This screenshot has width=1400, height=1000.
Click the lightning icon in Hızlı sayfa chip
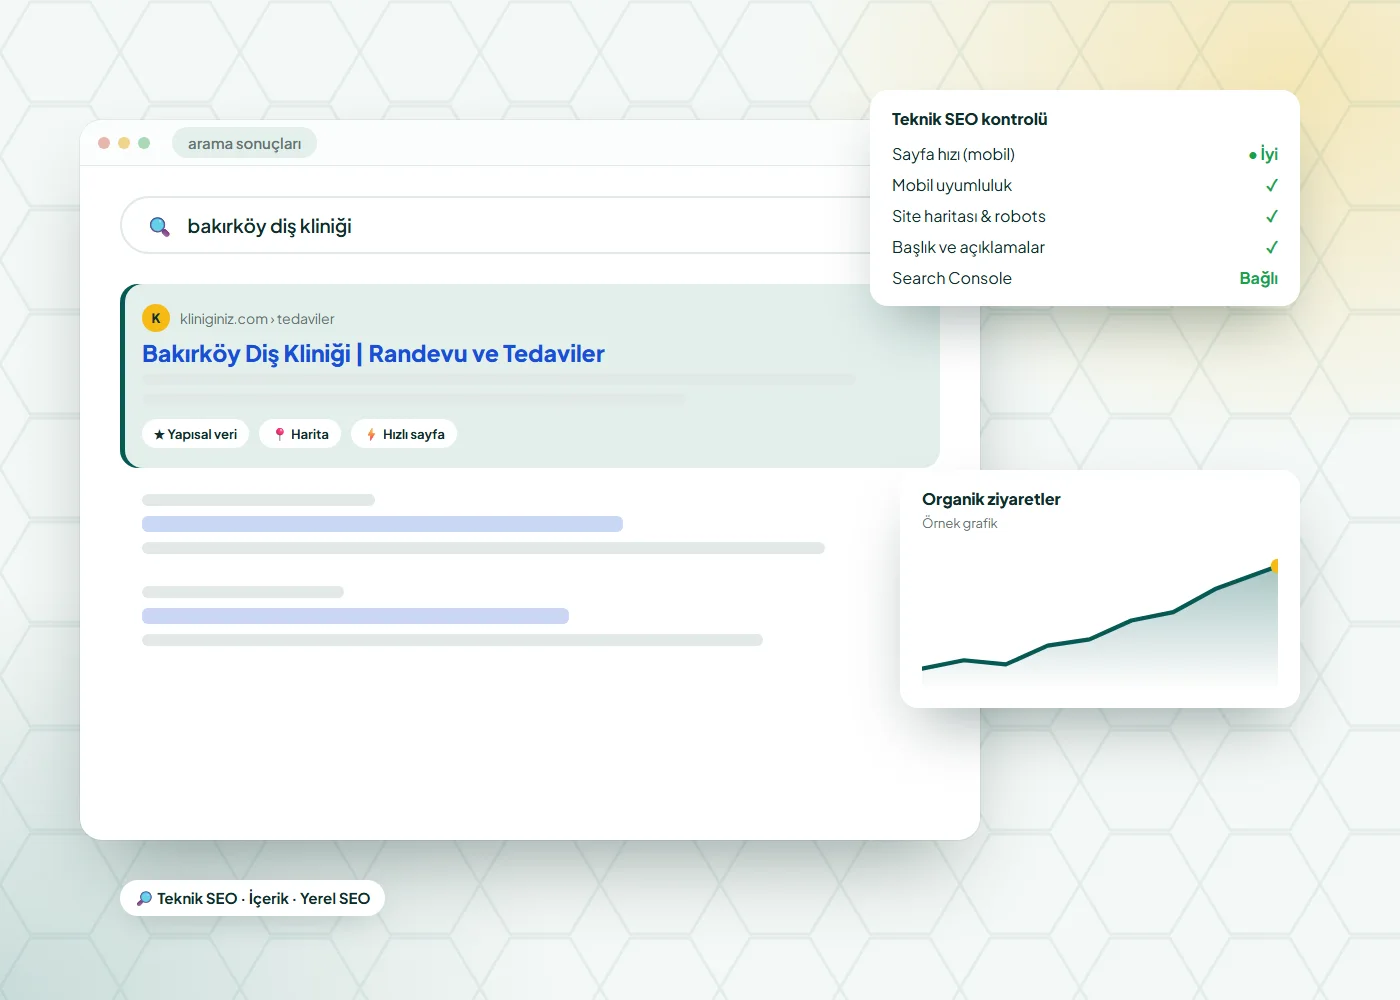click(x=371, y=434)
